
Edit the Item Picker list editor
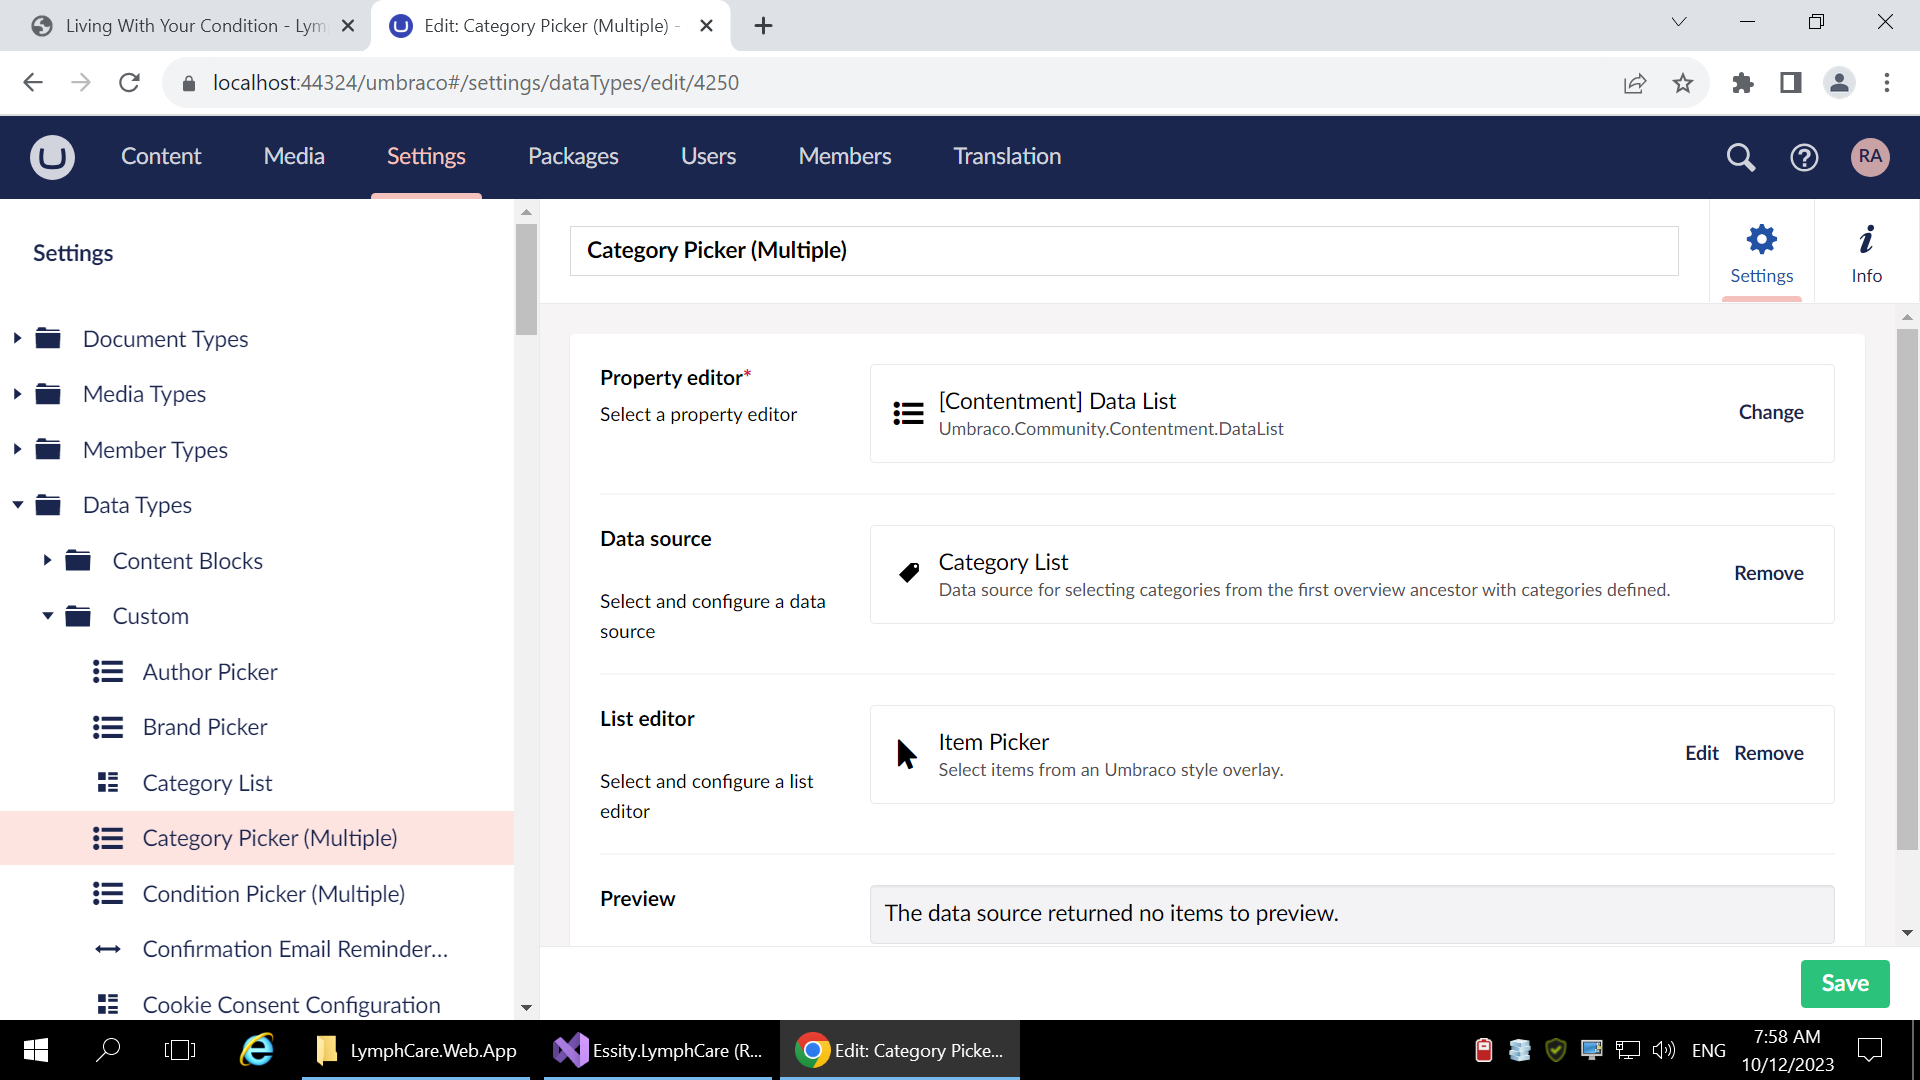coord(1700,752)
